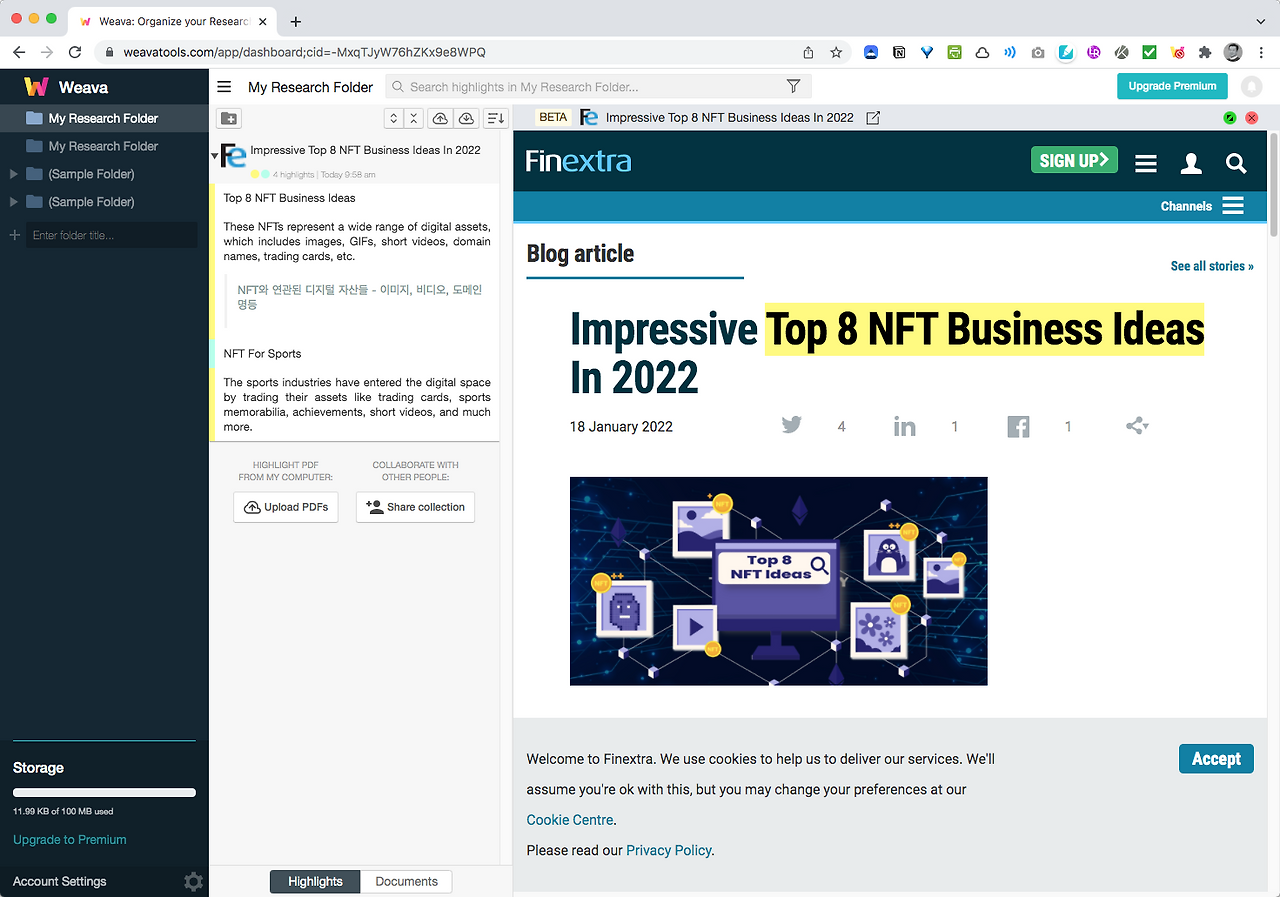Image resolution: width=1280 pixels, height=897 pixels.
Task: Switch to the Documents tab
Action: click(406, 881)
